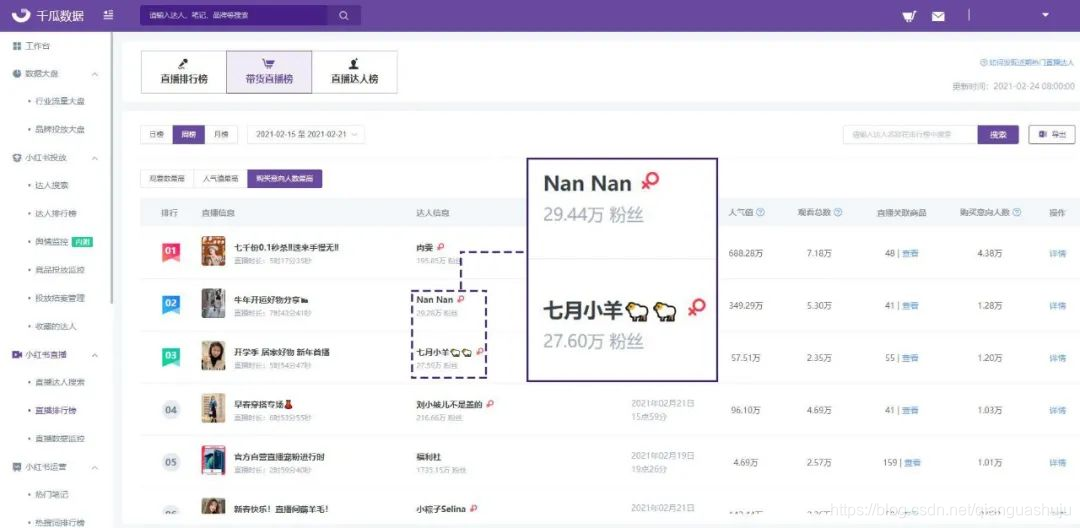Open 直播数据监控 in the sidebar

coord(60,439)
